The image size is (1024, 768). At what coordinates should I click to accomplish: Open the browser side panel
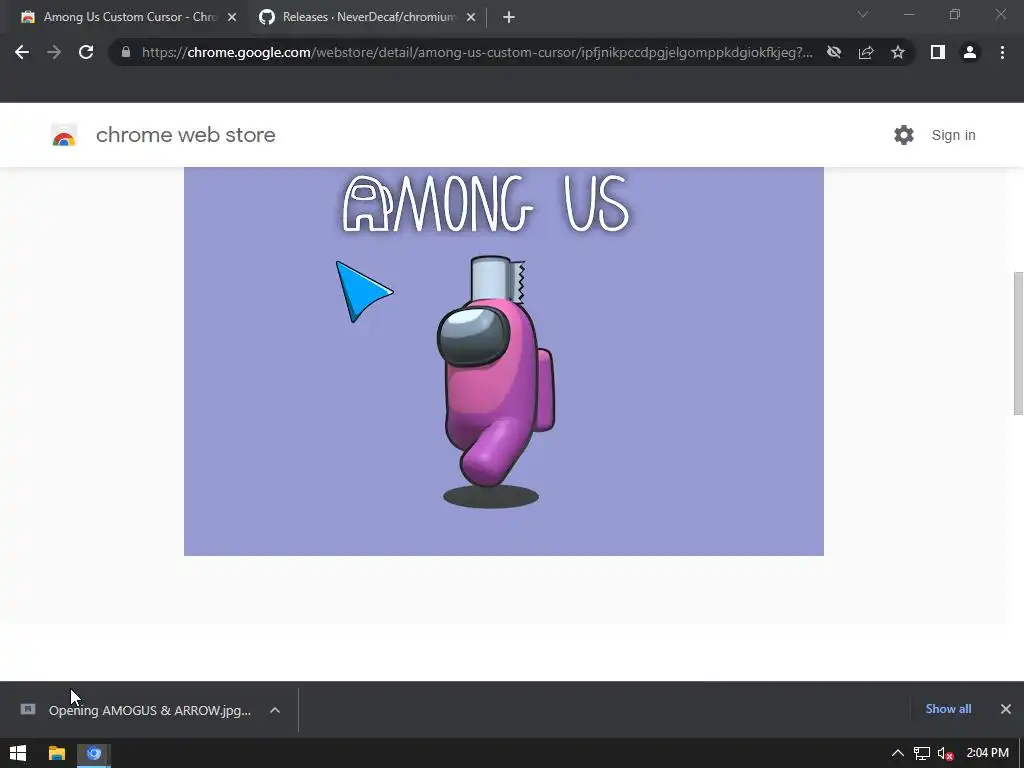938,52
